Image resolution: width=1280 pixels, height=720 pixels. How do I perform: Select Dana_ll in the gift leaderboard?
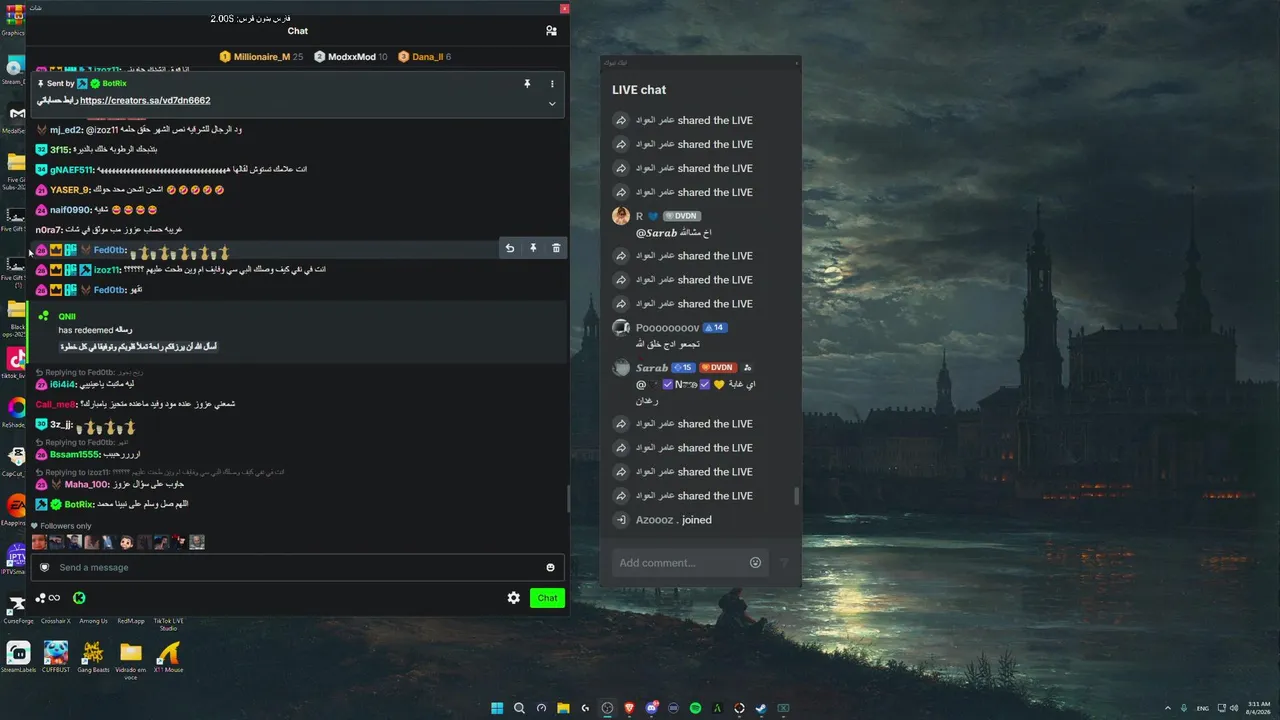click(425, 57)
